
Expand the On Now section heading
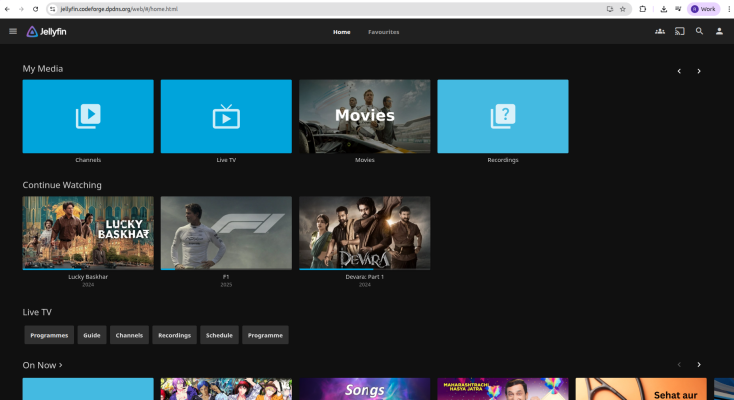pyautogui.click(x=42, y=365)
